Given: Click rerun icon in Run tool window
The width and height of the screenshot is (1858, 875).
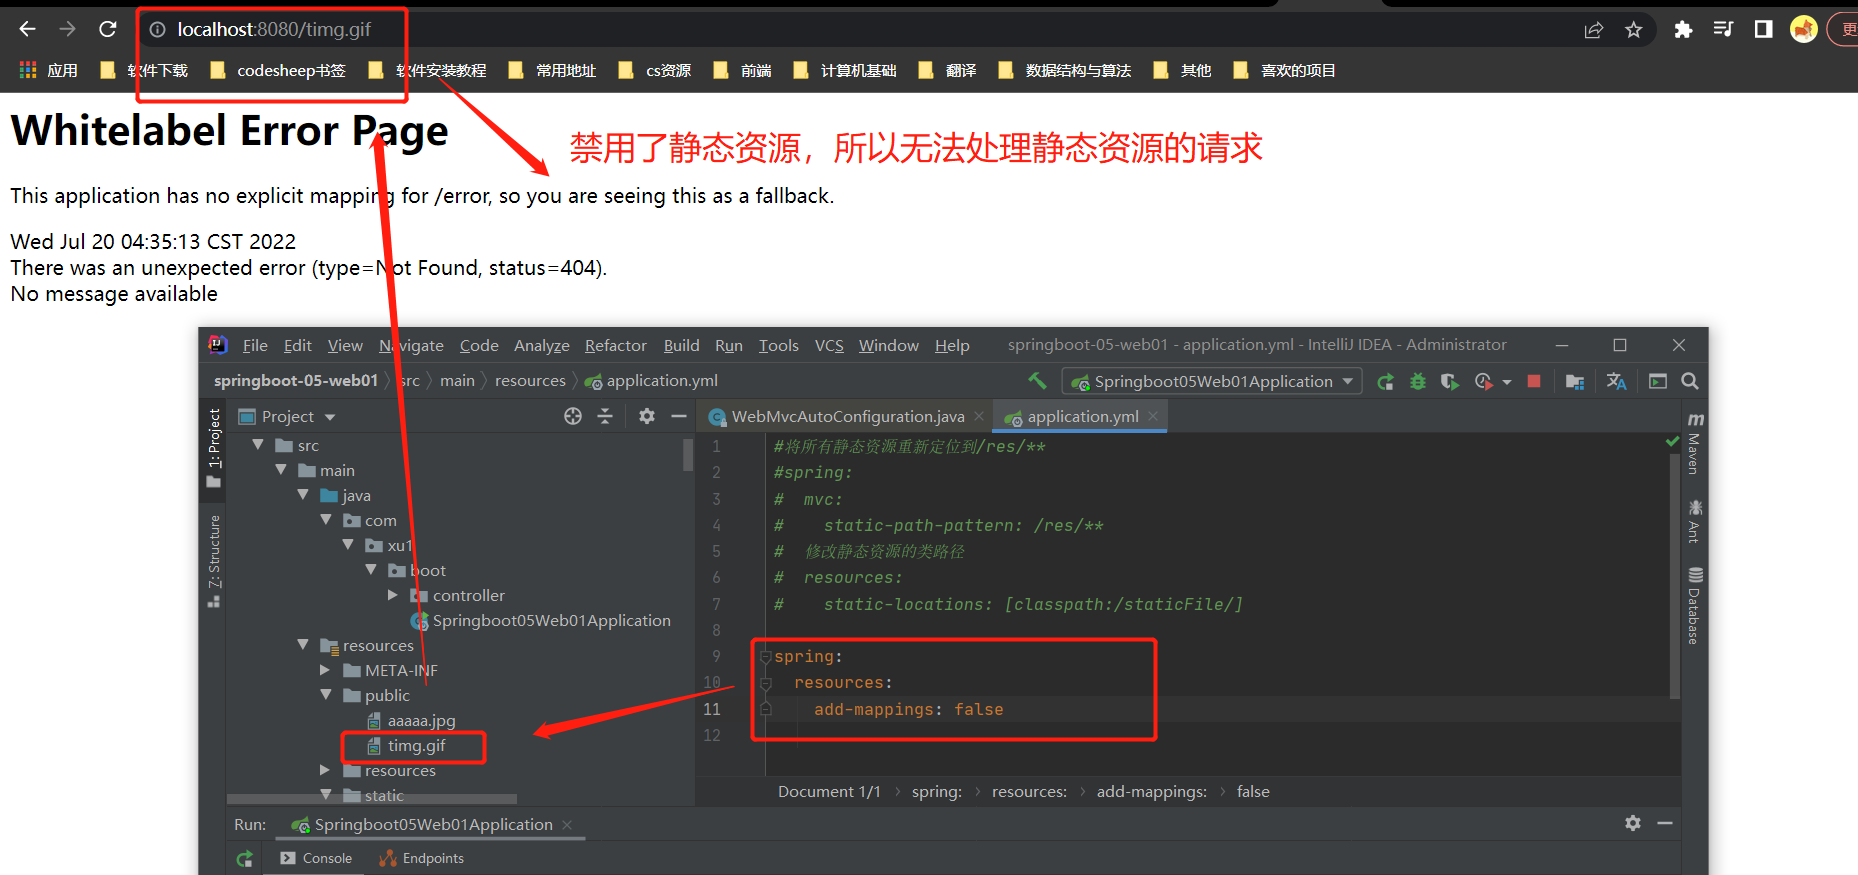Looking at the screenshot, I should pos(244,859).
